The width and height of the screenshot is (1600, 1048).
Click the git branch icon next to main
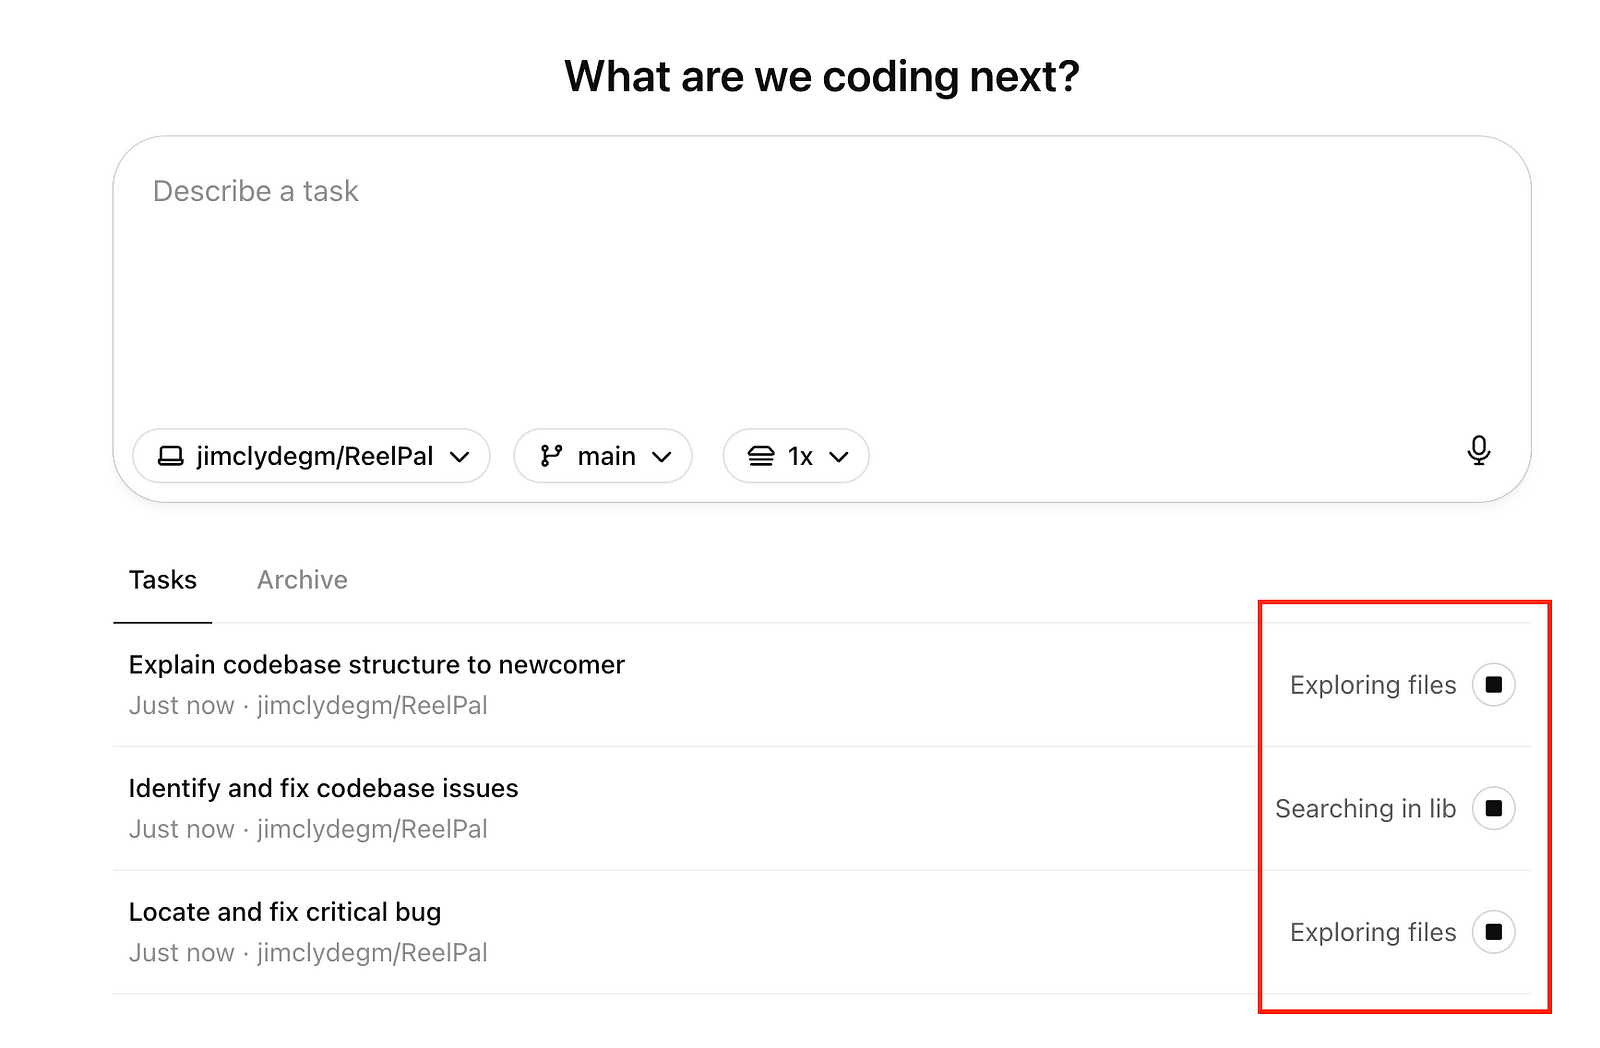click(x=552, y=456)
